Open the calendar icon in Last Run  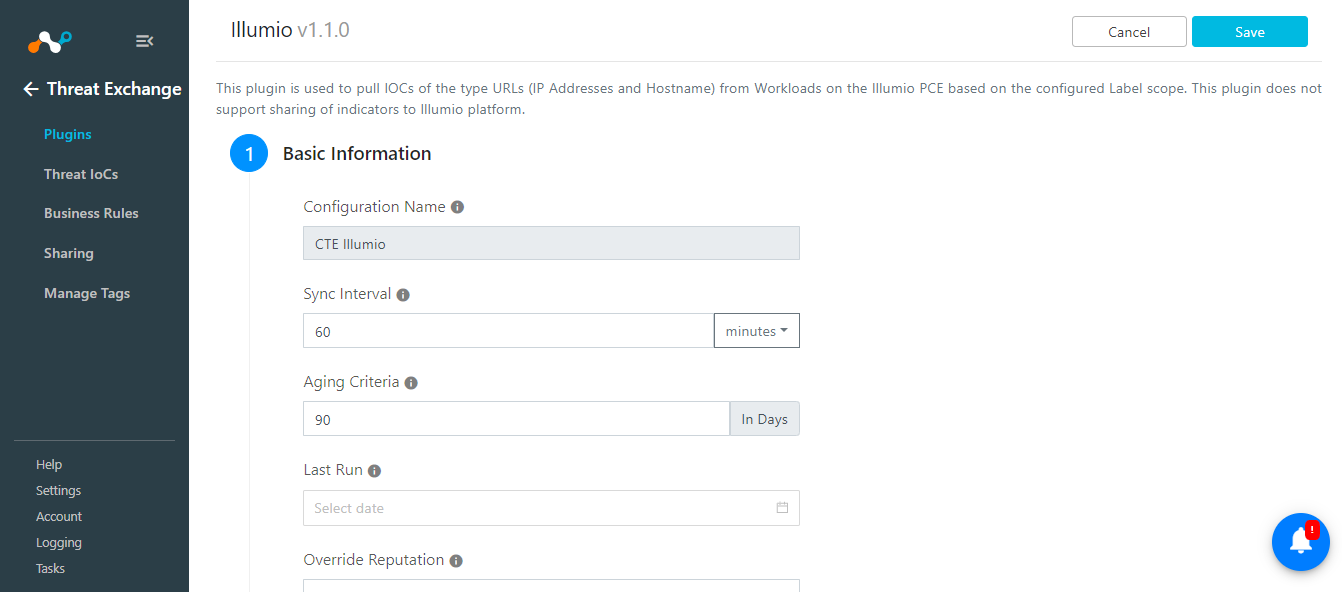click(782, 508)
